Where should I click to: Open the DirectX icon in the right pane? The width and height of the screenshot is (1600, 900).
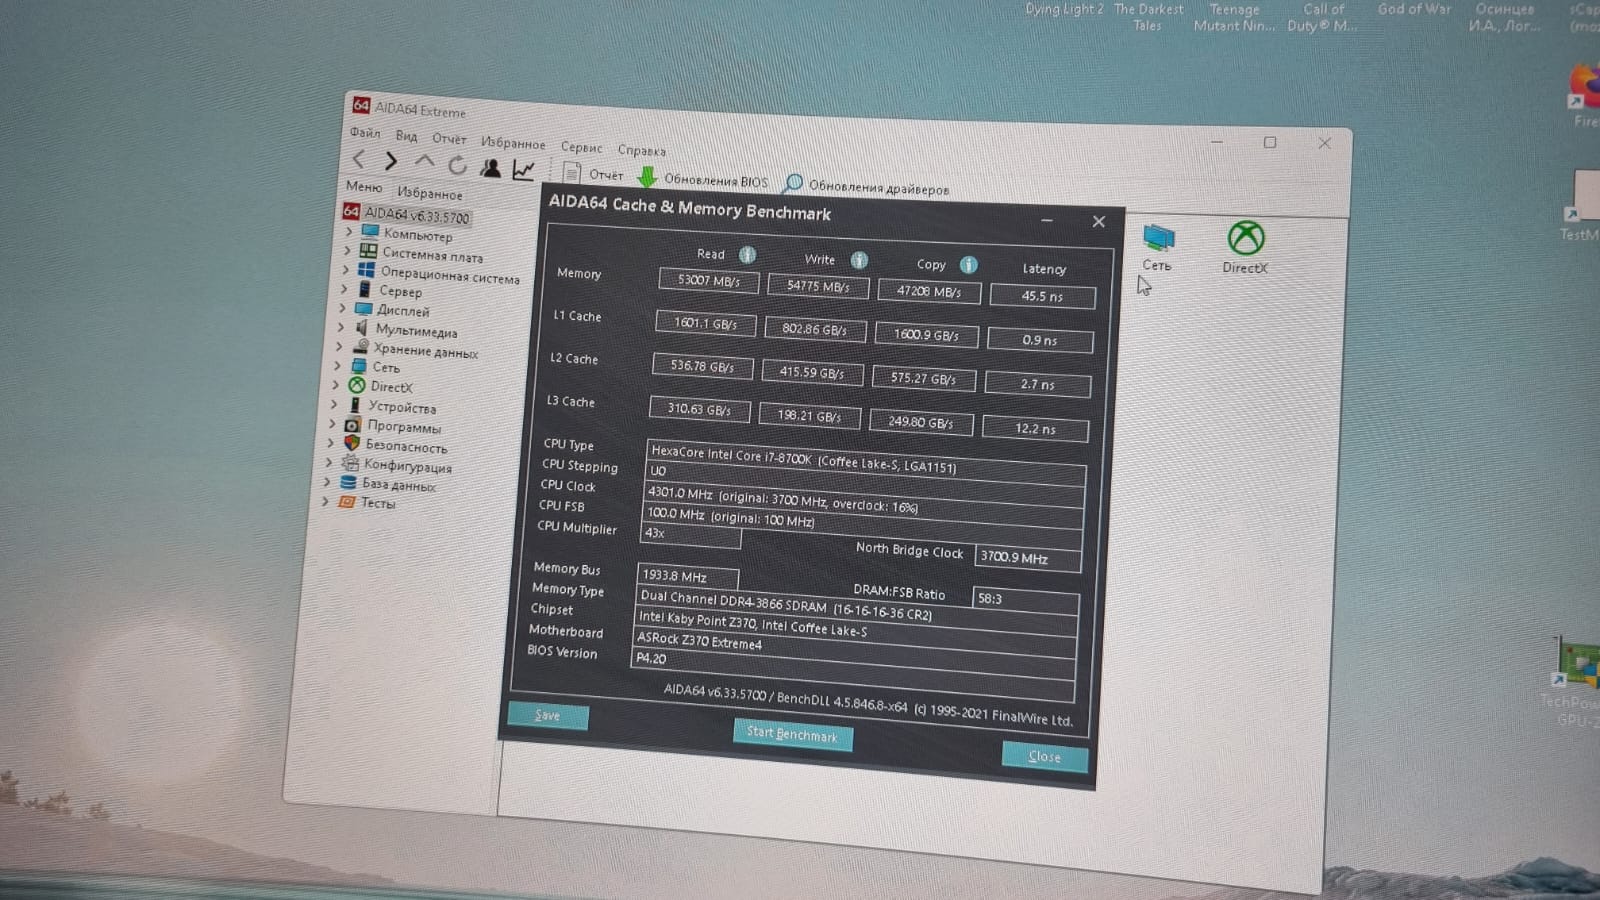pyautogui.click(x=1245, y=247)
